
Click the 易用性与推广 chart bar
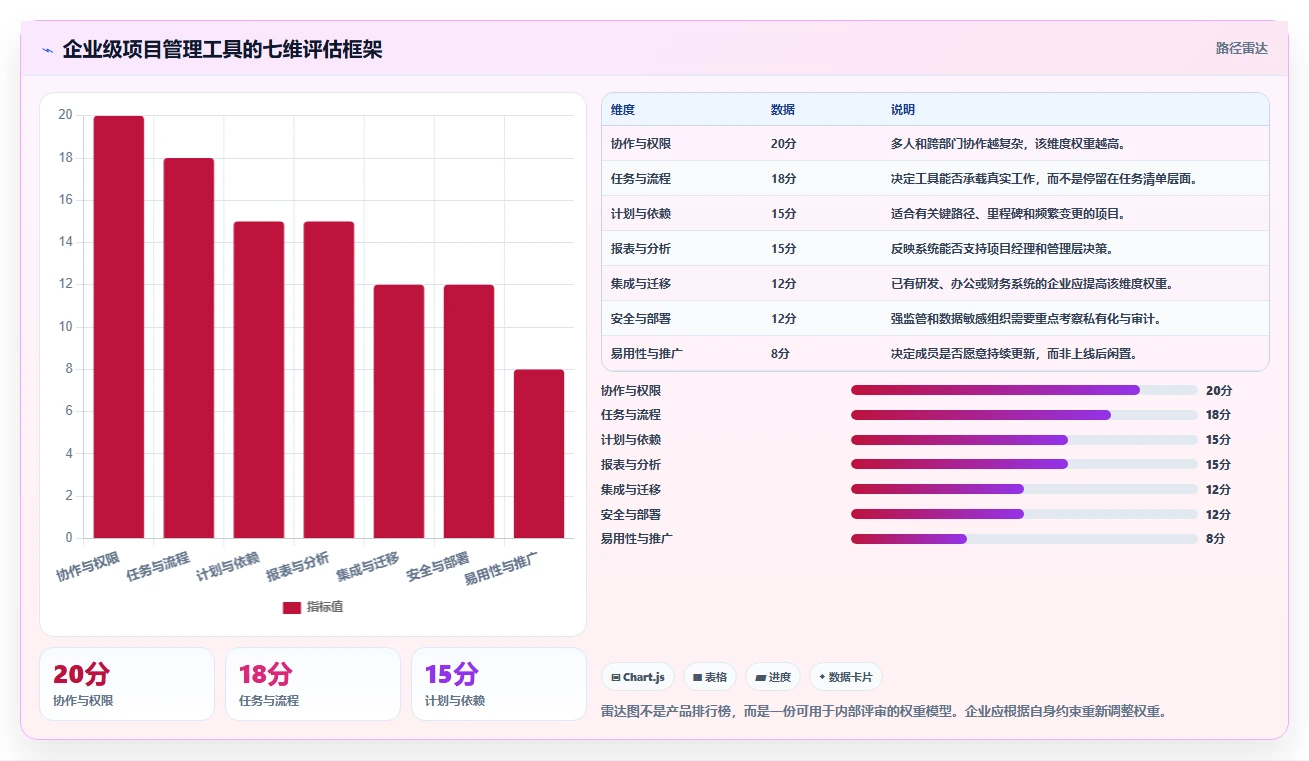coord(539,454)
